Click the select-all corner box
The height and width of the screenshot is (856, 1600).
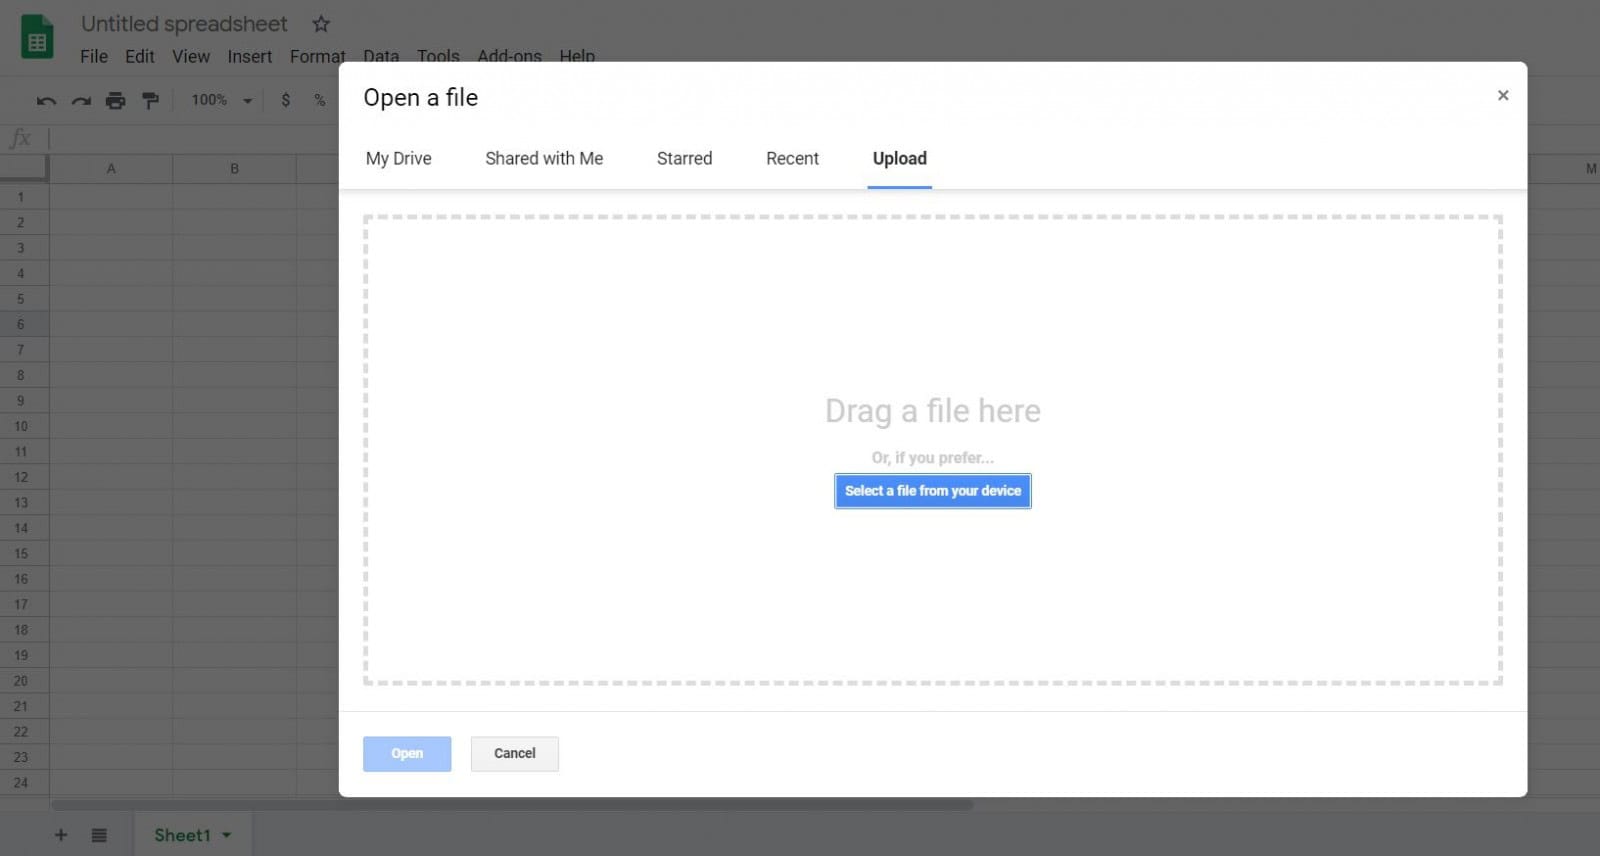pos(24,169)
